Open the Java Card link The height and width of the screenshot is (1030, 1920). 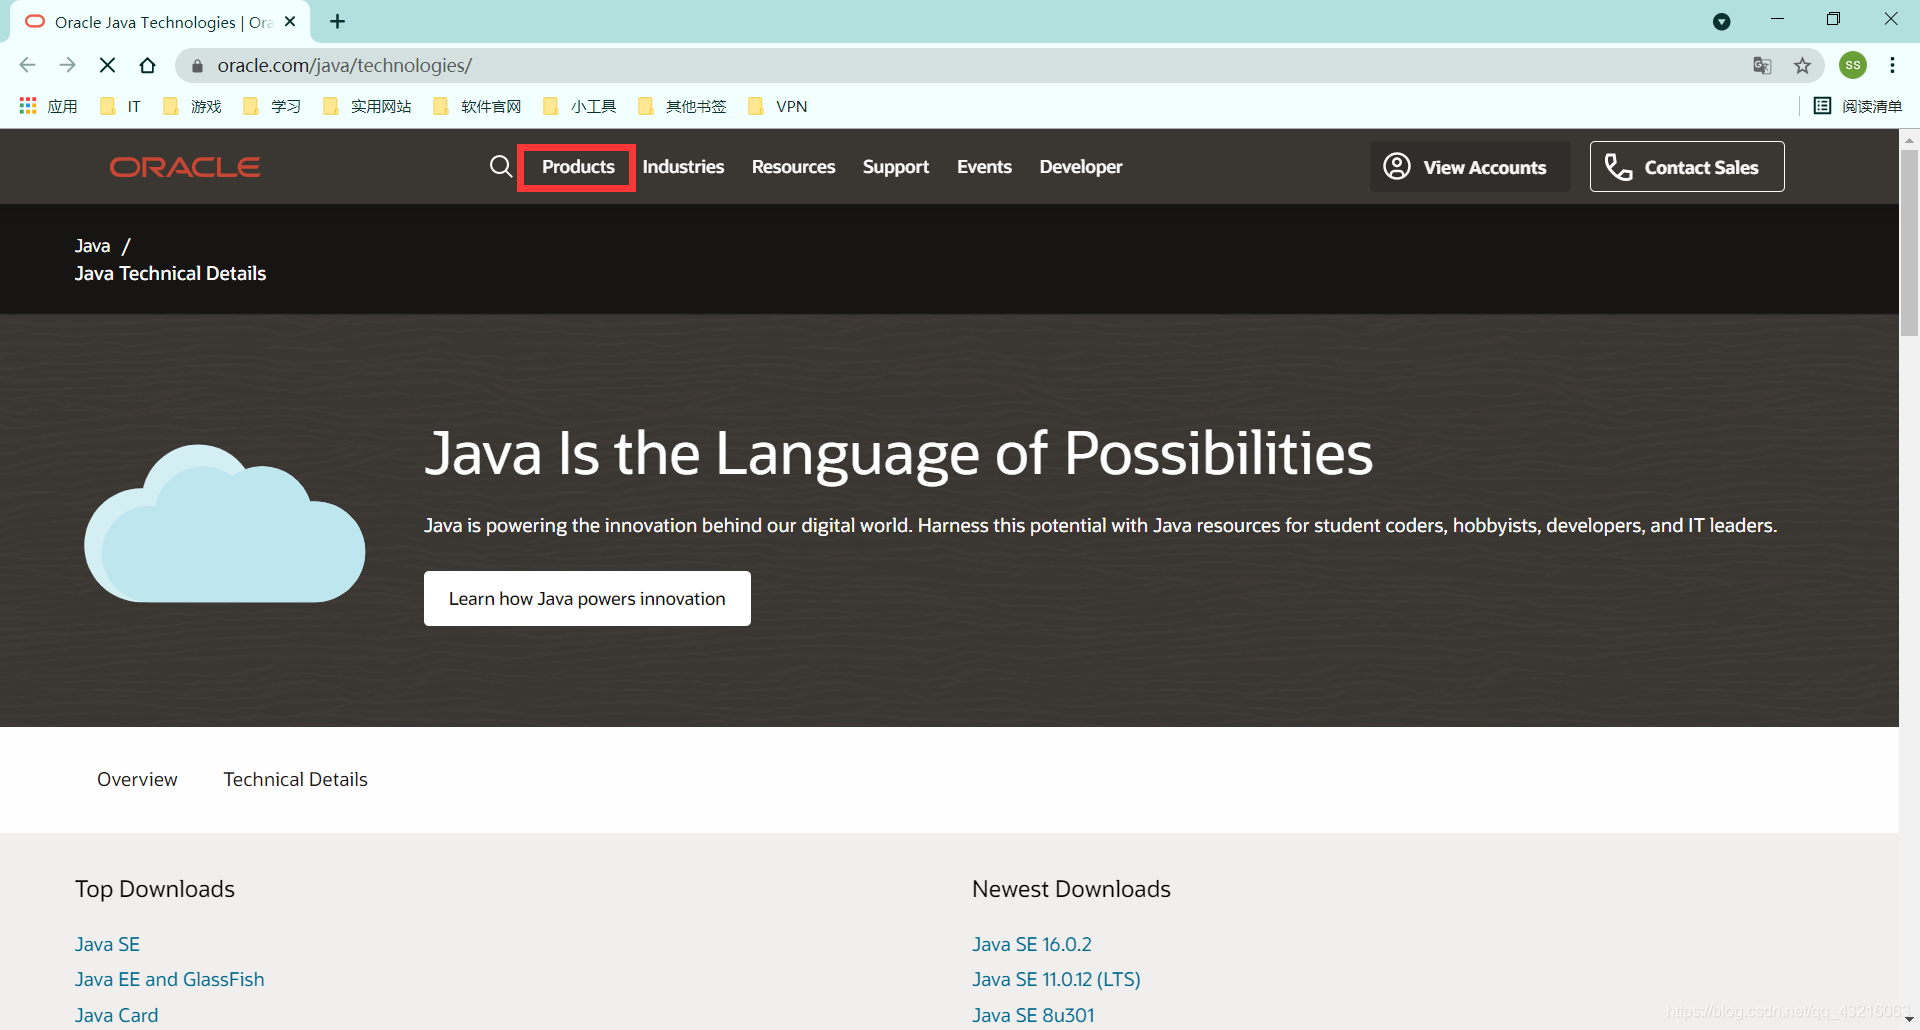(x=116, y=1015)
